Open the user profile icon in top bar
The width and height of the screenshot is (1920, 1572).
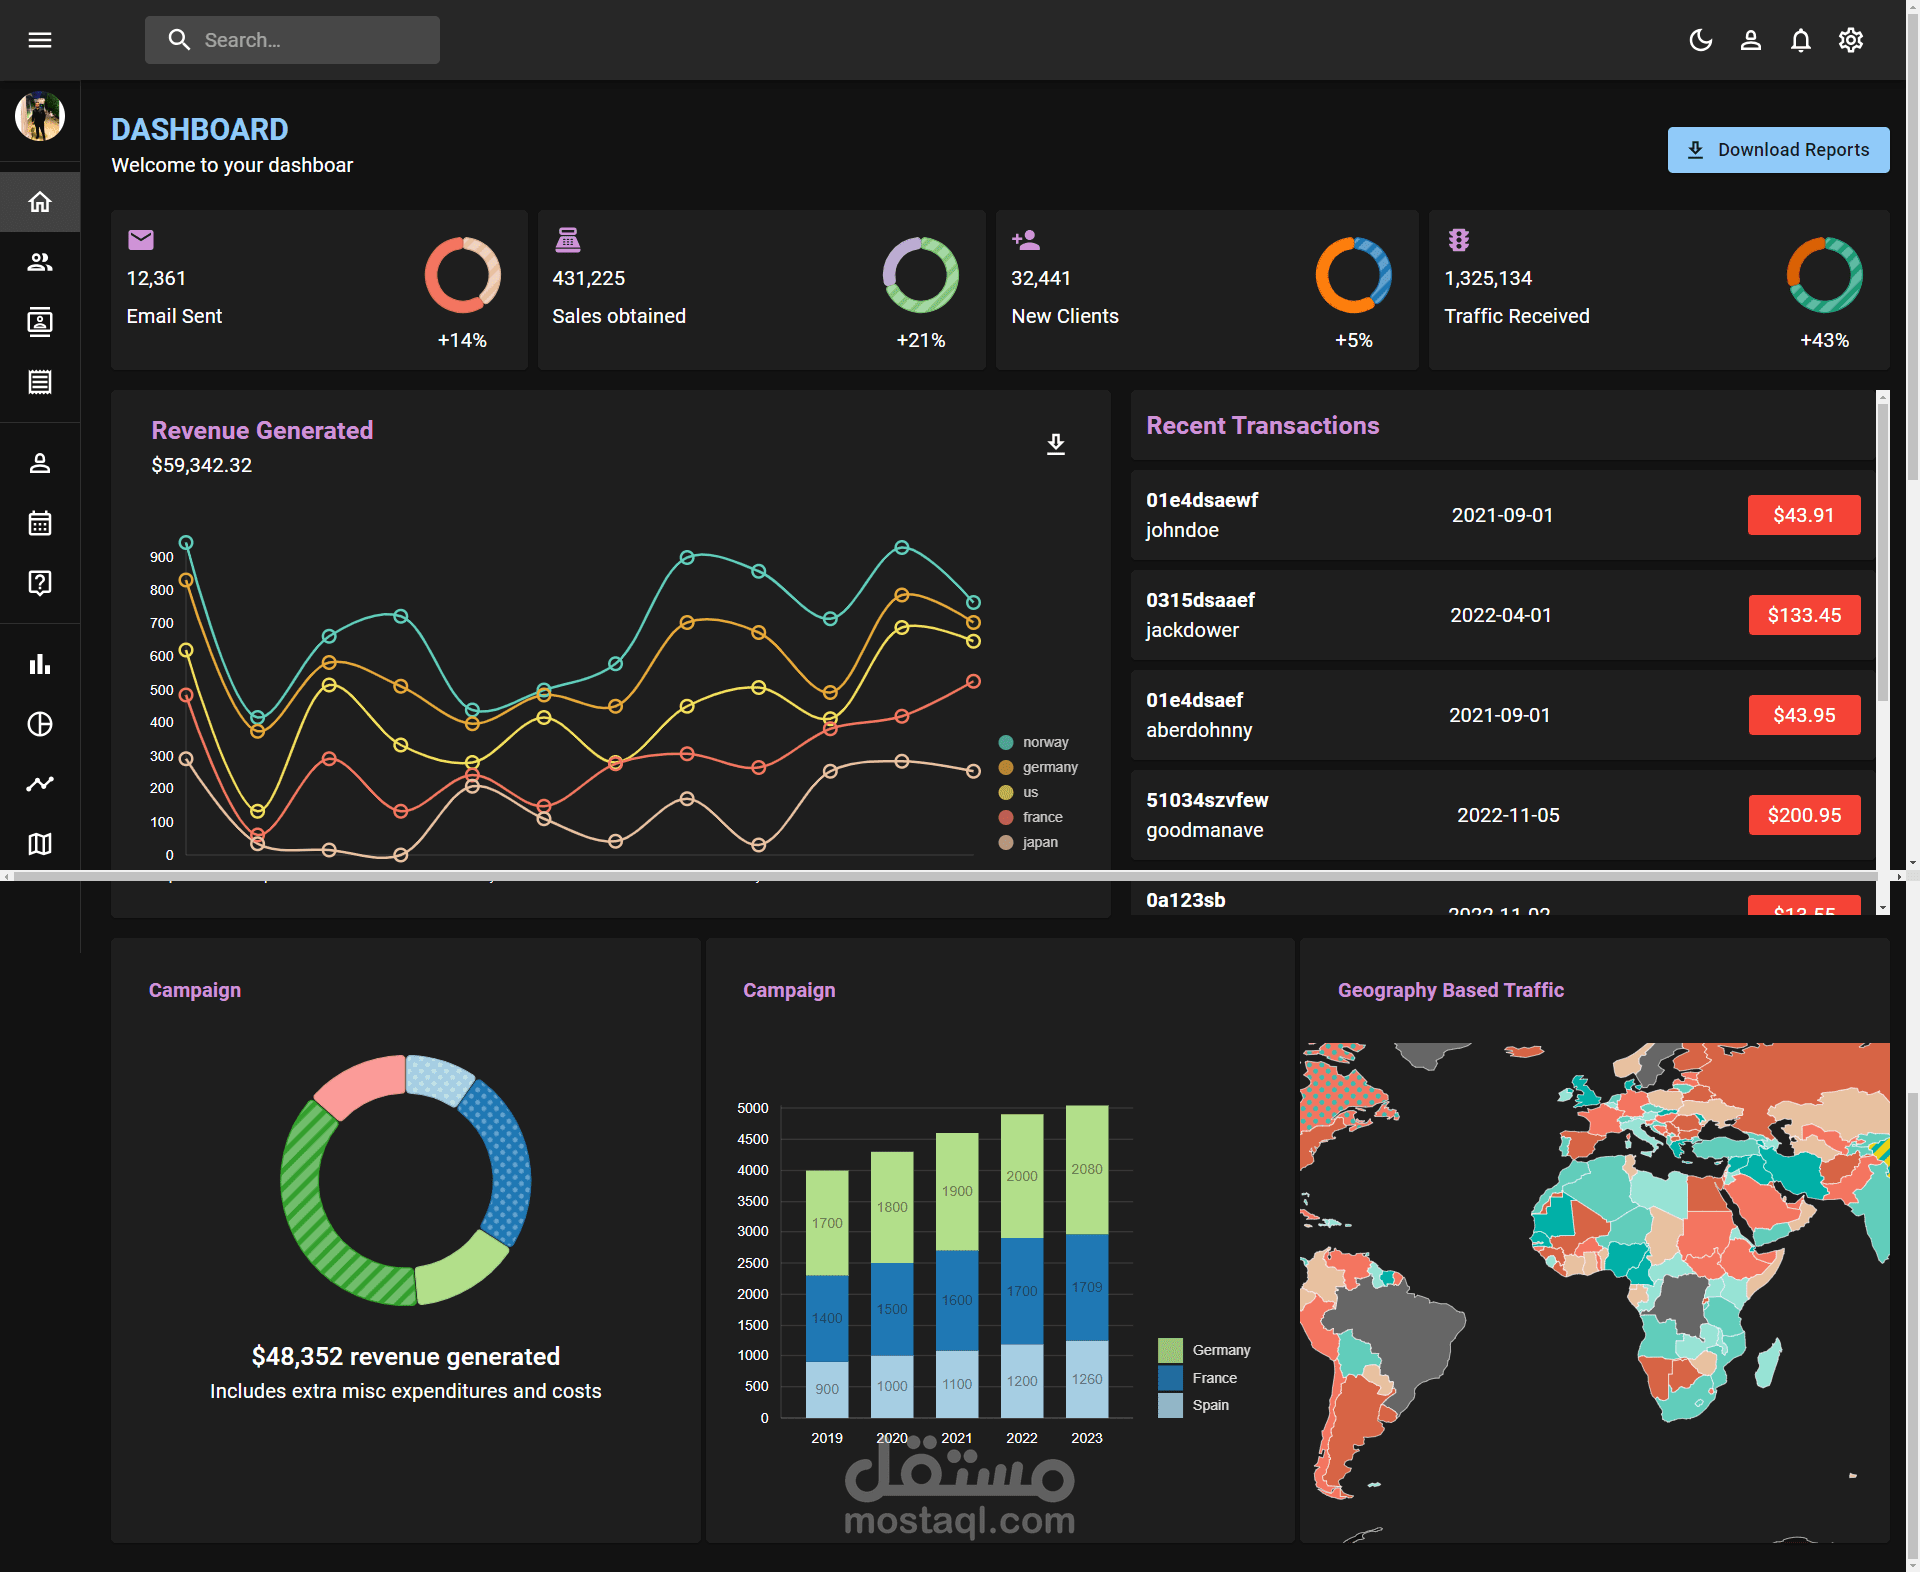pos(1751,40)
